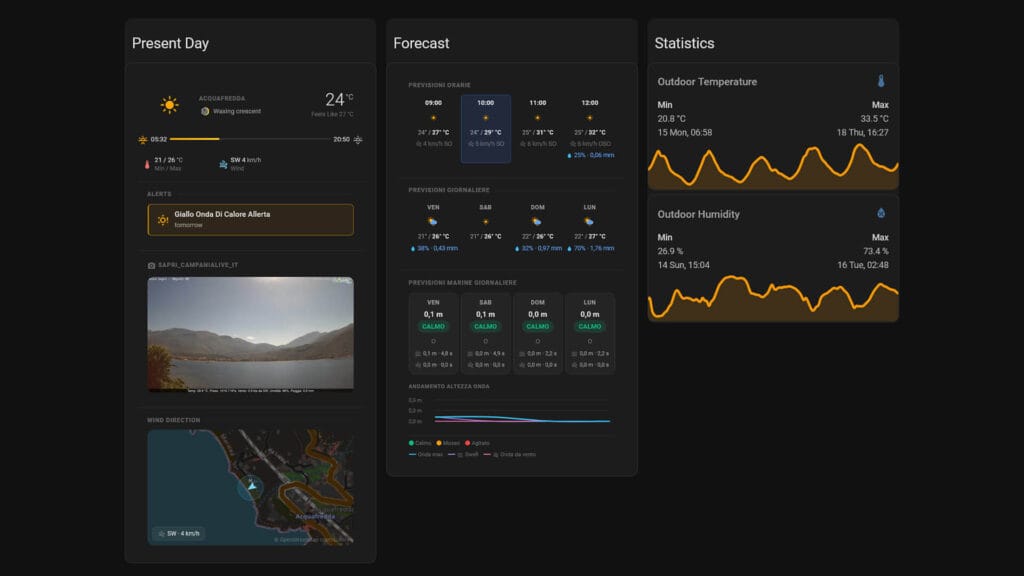Image resolution: width=1024 pixels, height=576 pixels.
Task: Select the highlighted 10:00 hourly forecast card
Action: 486,129
